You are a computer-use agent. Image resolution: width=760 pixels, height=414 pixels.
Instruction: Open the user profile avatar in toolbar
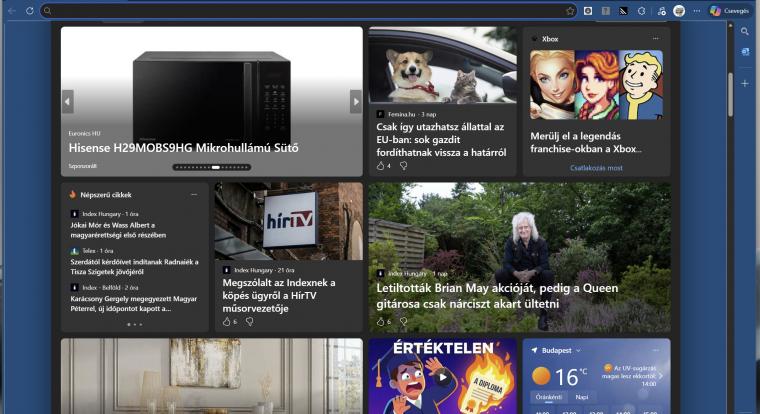(679, 11)
